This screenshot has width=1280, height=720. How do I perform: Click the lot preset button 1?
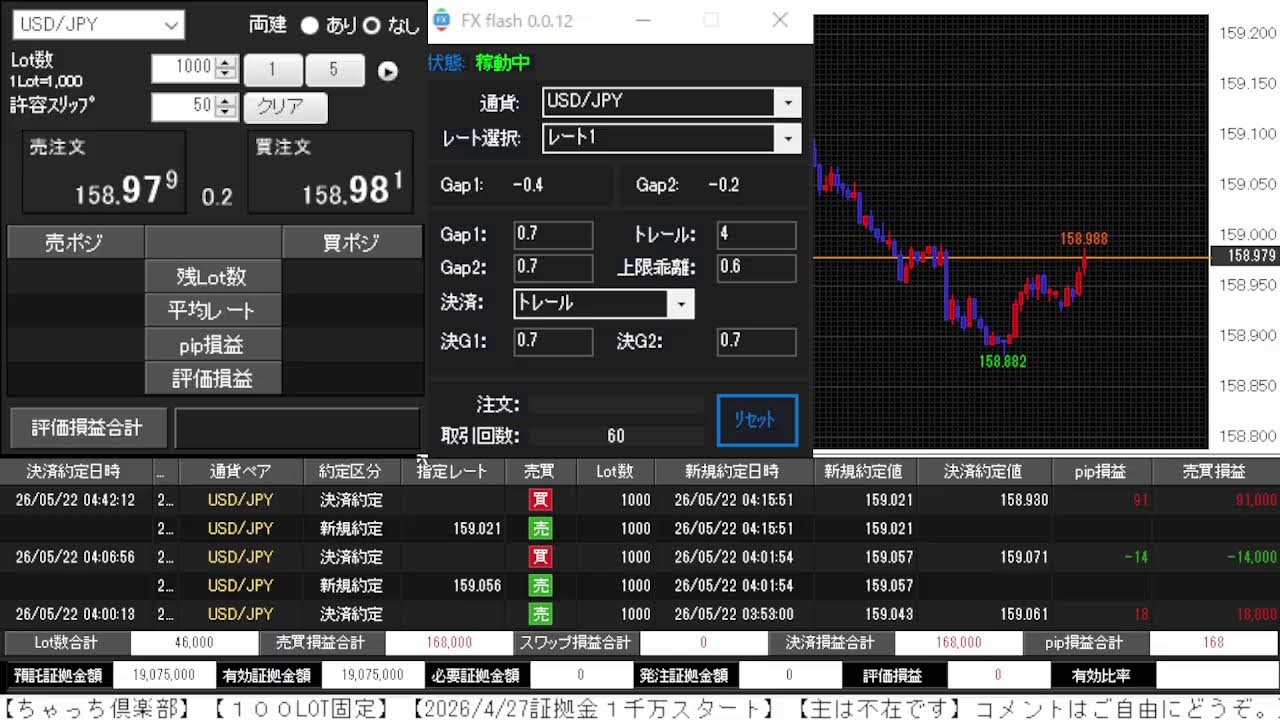[273, 70]
